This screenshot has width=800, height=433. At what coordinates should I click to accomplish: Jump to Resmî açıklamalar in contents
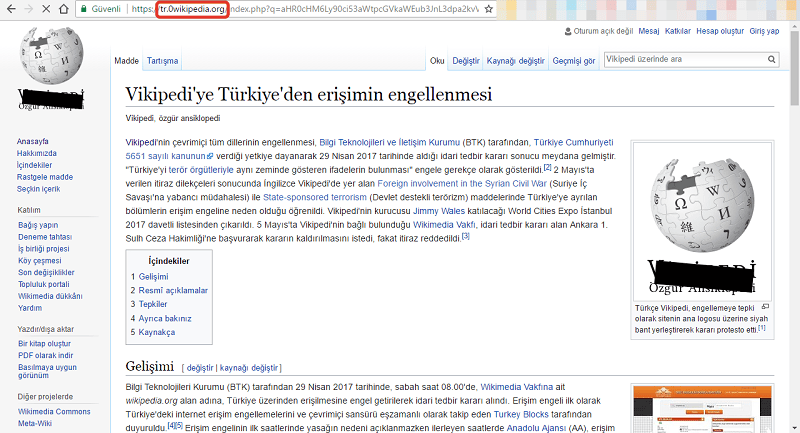tap(173, 290)
